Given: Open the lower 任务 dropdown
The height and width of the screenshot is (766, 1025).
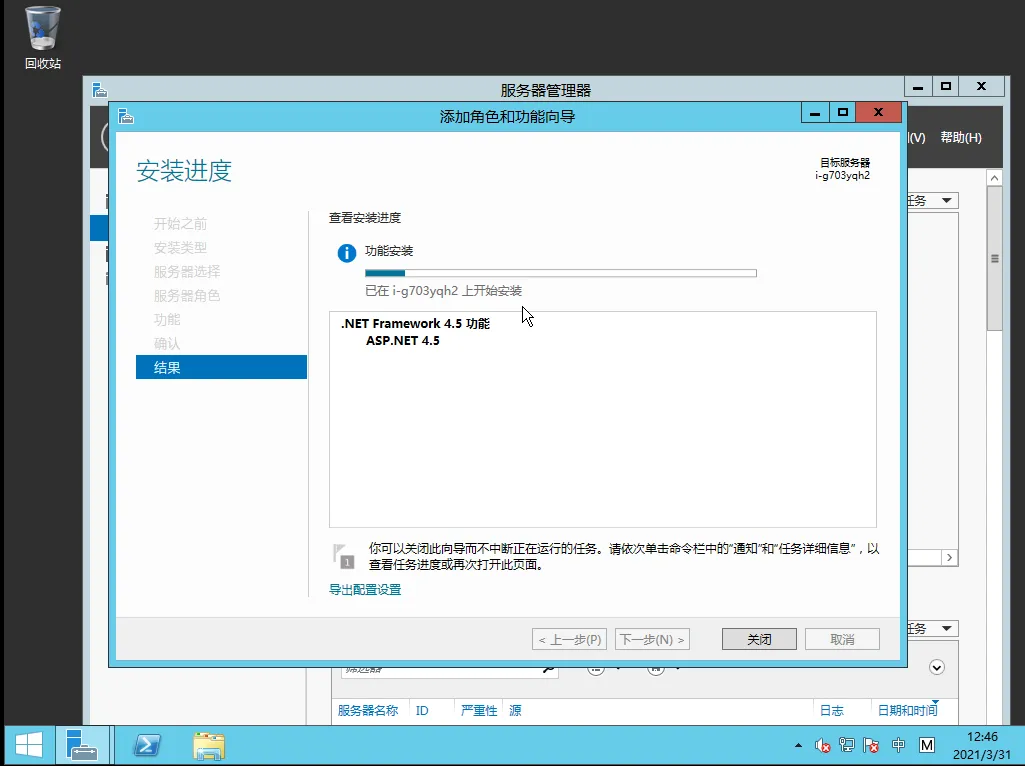Looking at the screenshot, I should [930, 629].
